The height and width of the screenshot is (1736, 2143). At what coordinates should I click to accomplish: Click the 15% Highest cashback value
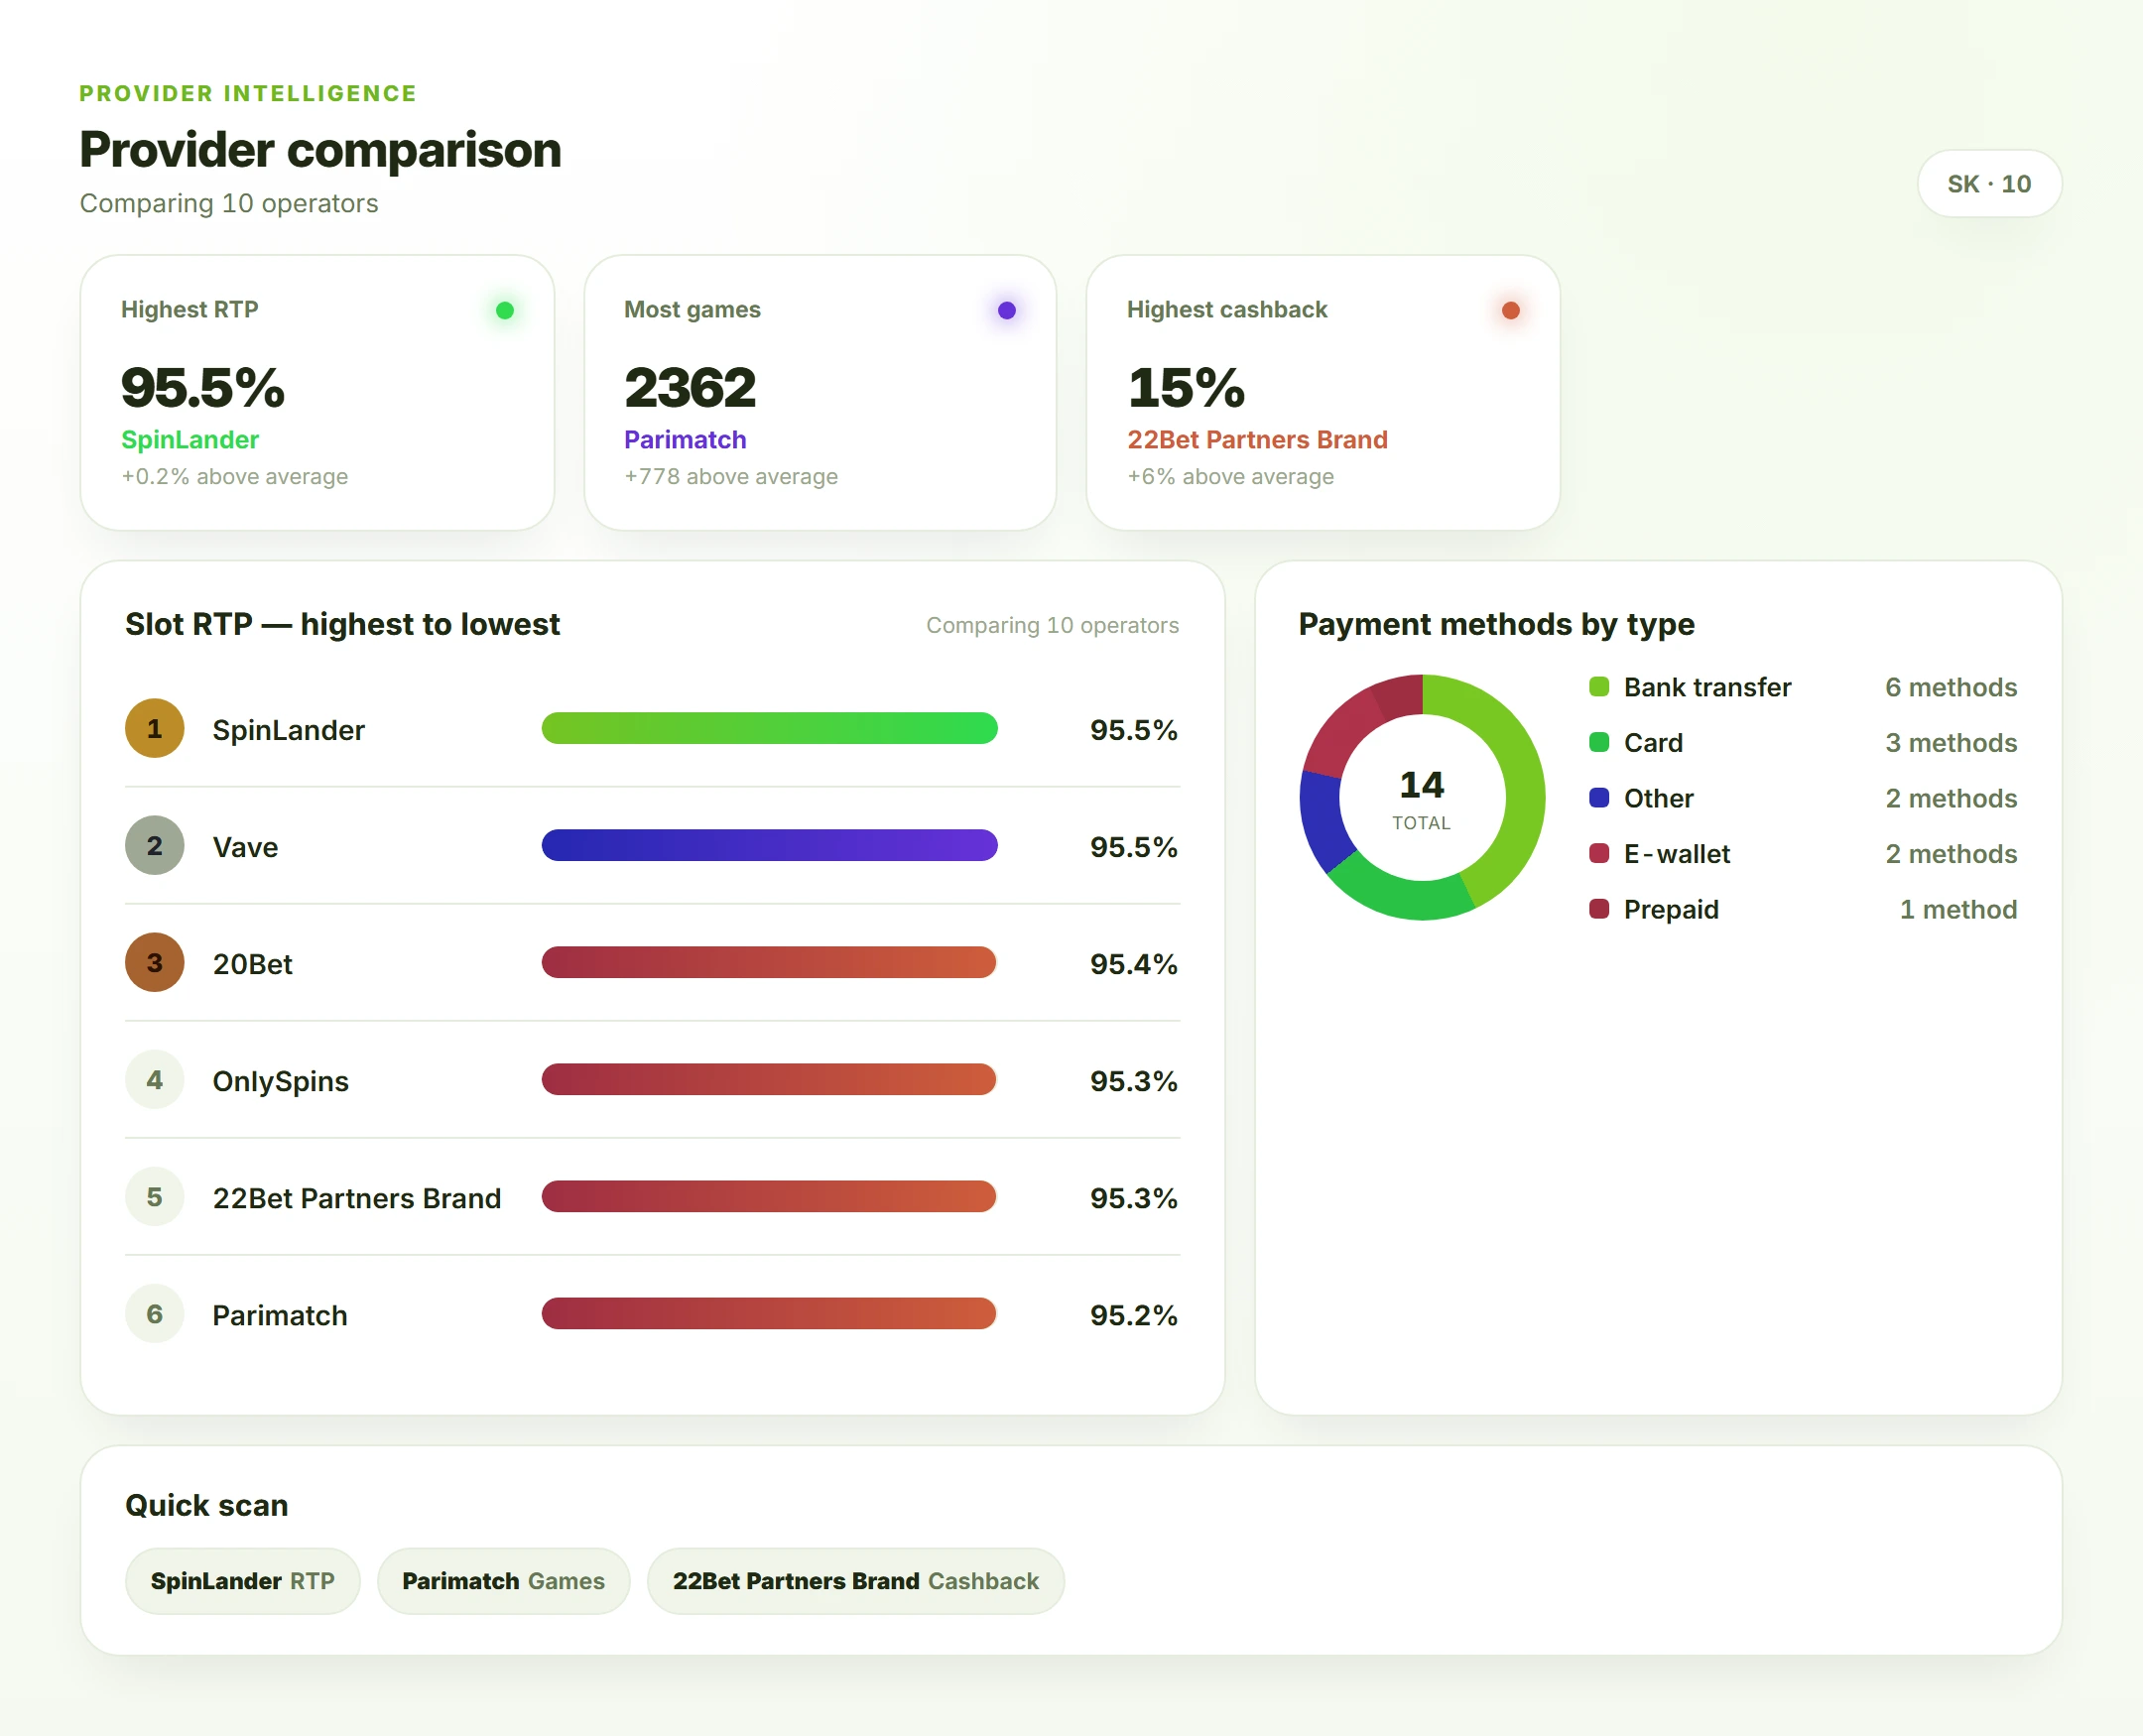(x=1186, y=388)
